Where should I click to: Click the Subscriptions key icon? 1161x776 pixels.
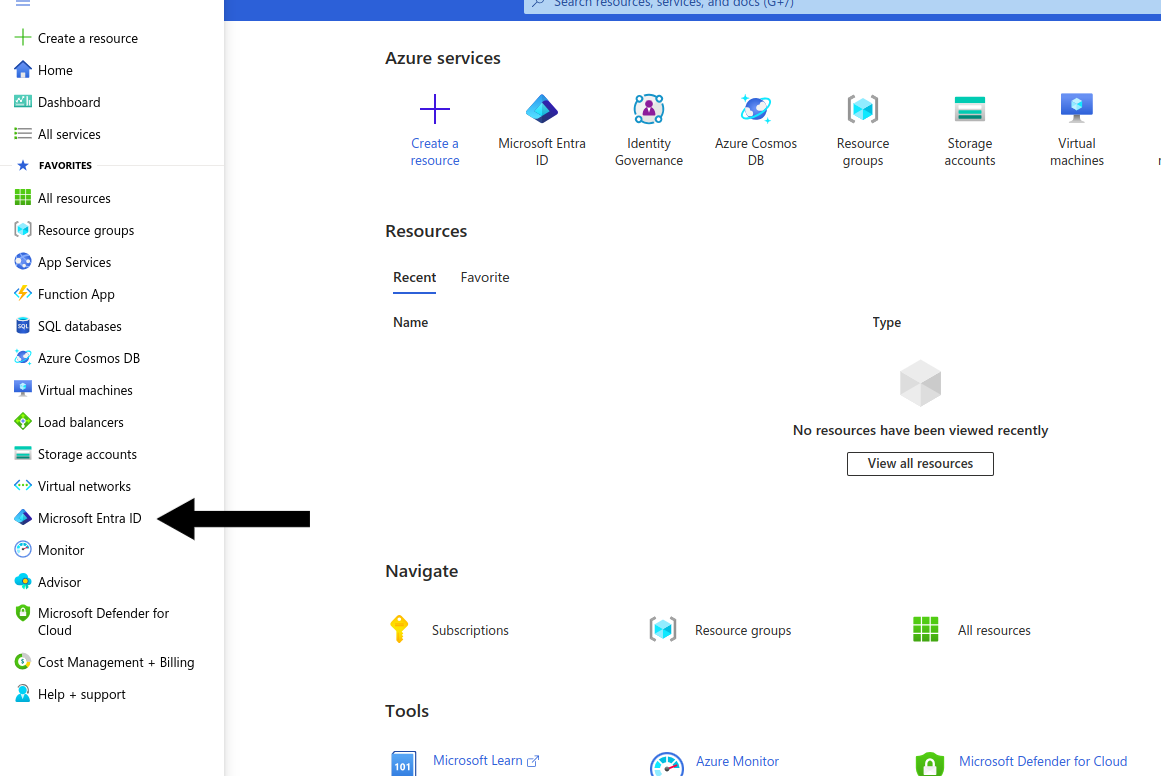399,630
